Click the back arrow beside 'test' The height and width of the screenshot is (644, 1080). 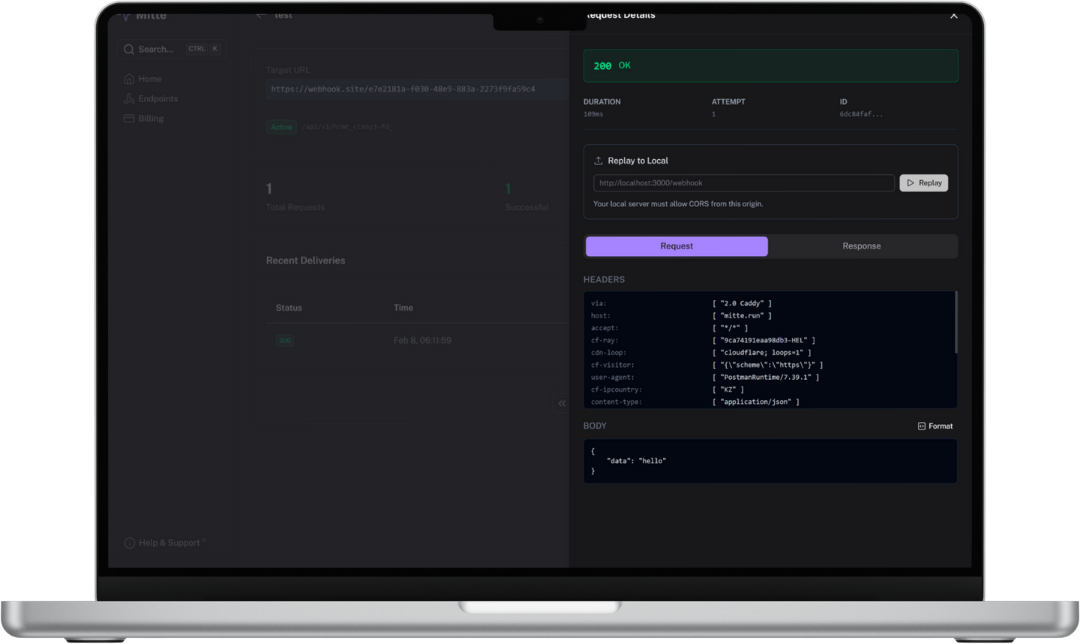[261, 15]
